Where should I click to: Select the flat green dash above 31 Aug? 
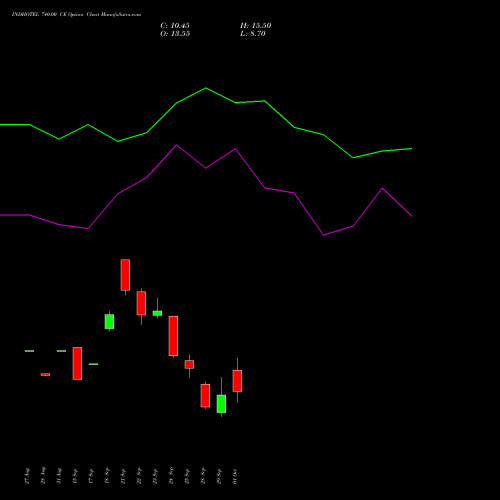pos(61,351)
